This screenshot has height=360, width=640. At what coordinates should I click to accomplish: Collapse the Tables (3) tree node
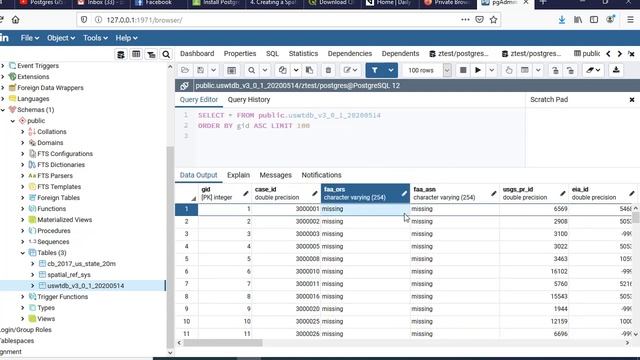(x=23, y=253)
